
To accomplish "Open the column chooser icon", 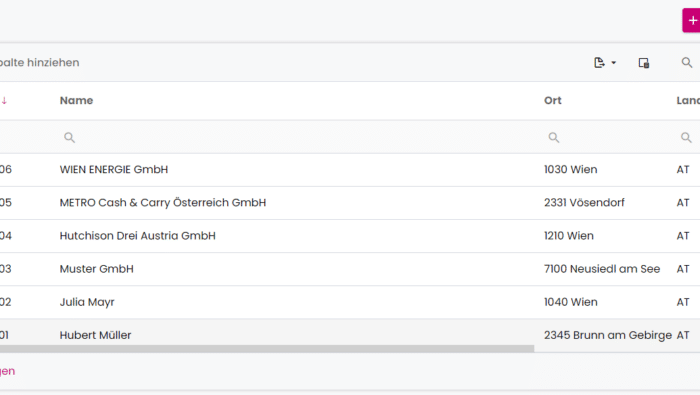I will (x=644, y=63).
